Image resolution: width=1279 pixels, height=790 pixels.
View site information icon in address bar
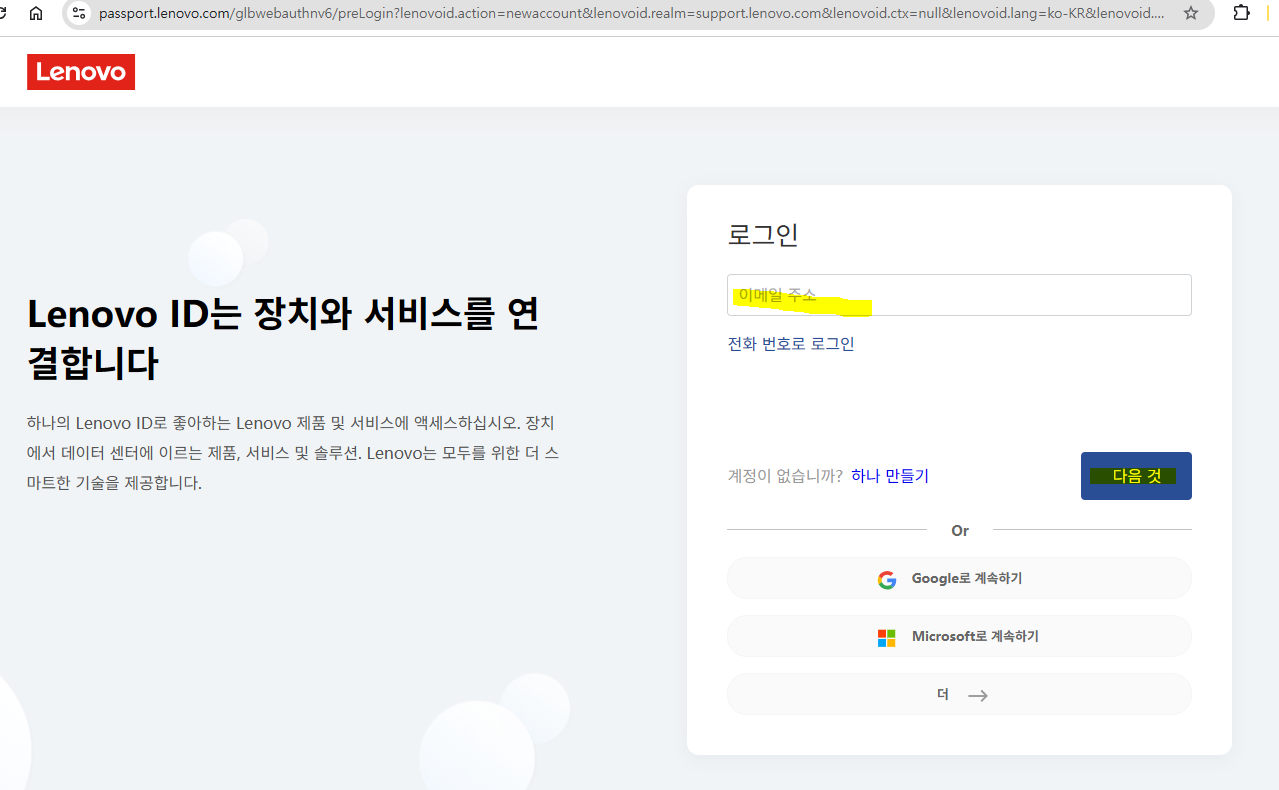point(79,13)
